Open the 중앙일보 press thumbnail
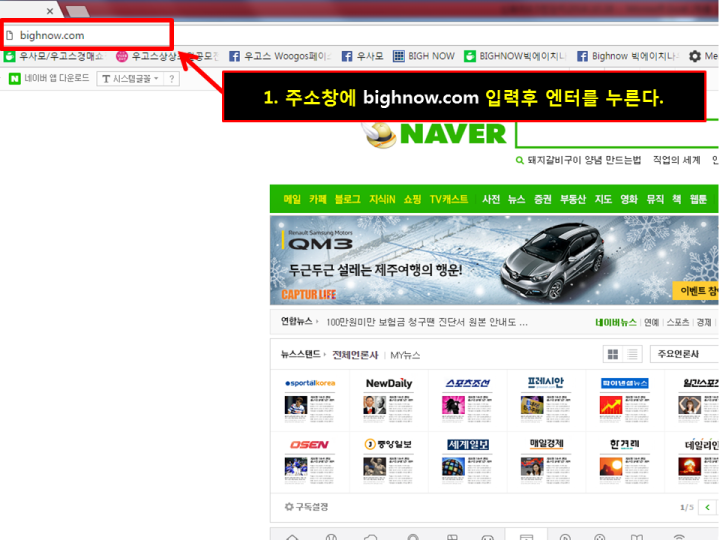Viewport: 720px width, 540px height. point(388,461)
